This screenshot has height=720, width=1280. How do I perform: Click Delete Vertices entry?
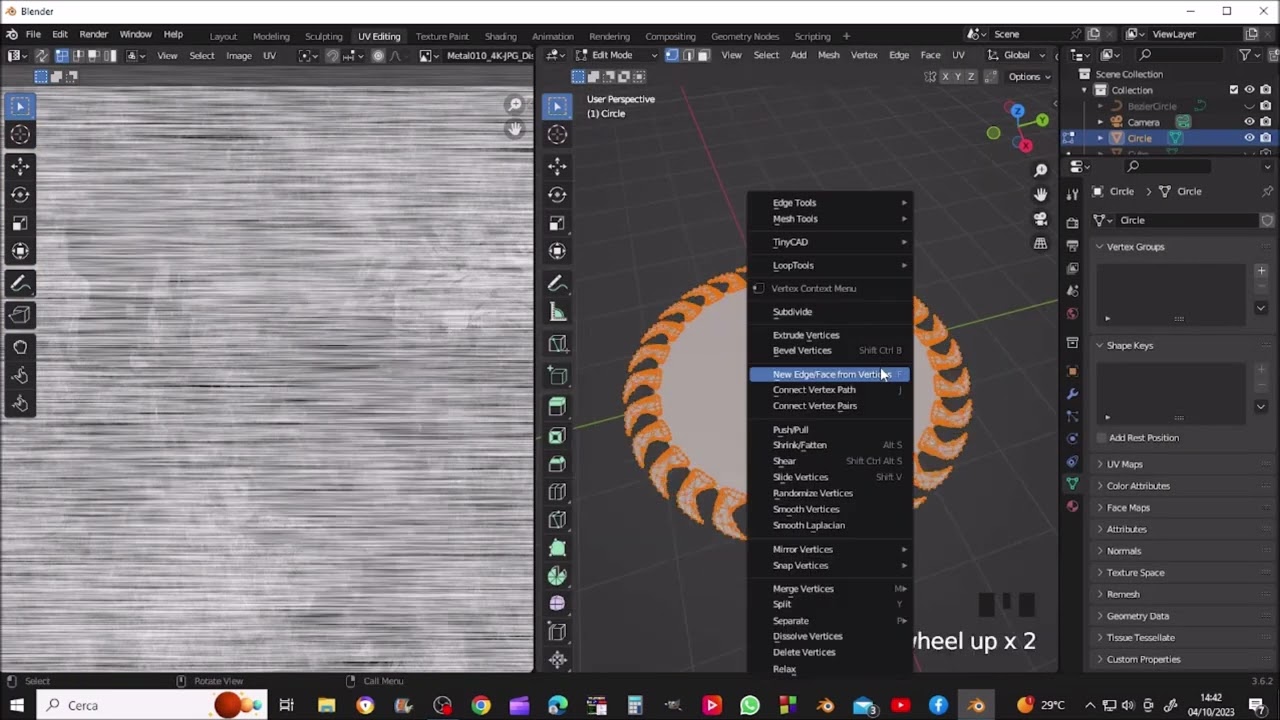coord(829,652)
